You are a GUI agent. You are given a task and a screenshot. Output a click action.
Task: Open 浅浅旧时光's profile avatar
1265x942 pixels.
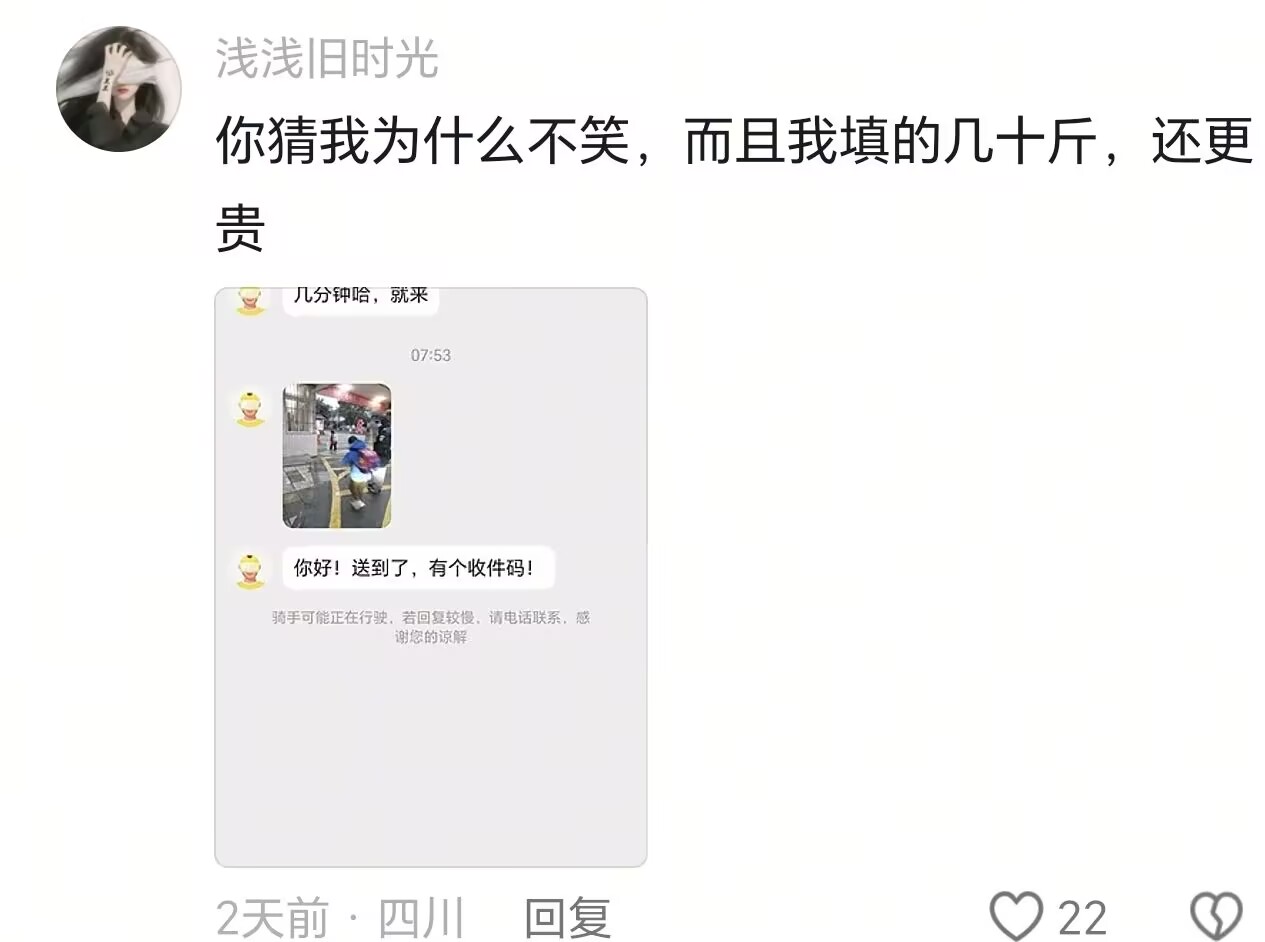(118, 89)
